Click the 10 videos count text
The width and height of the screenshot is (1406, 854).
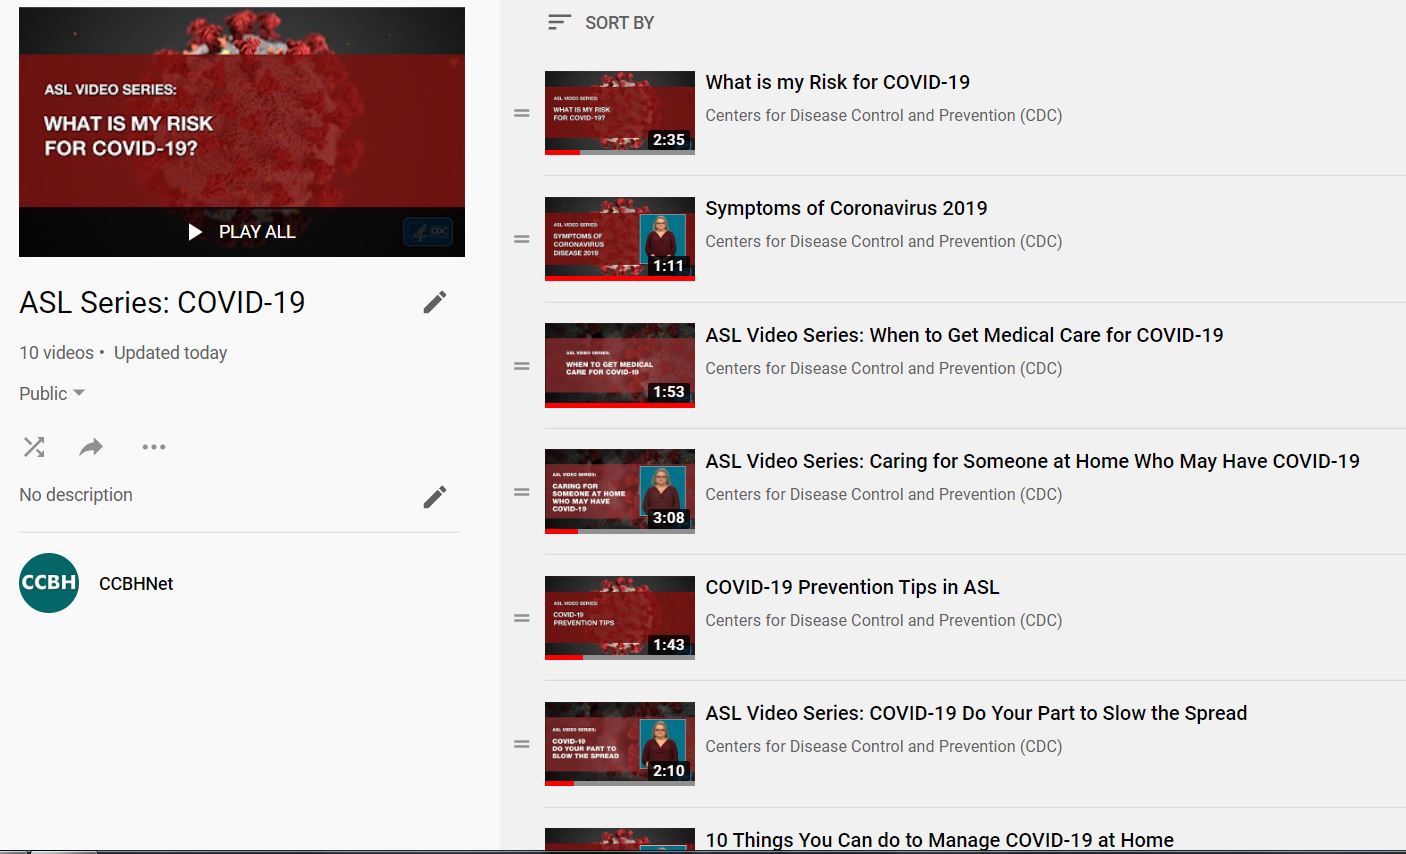[x=56, y=353]
